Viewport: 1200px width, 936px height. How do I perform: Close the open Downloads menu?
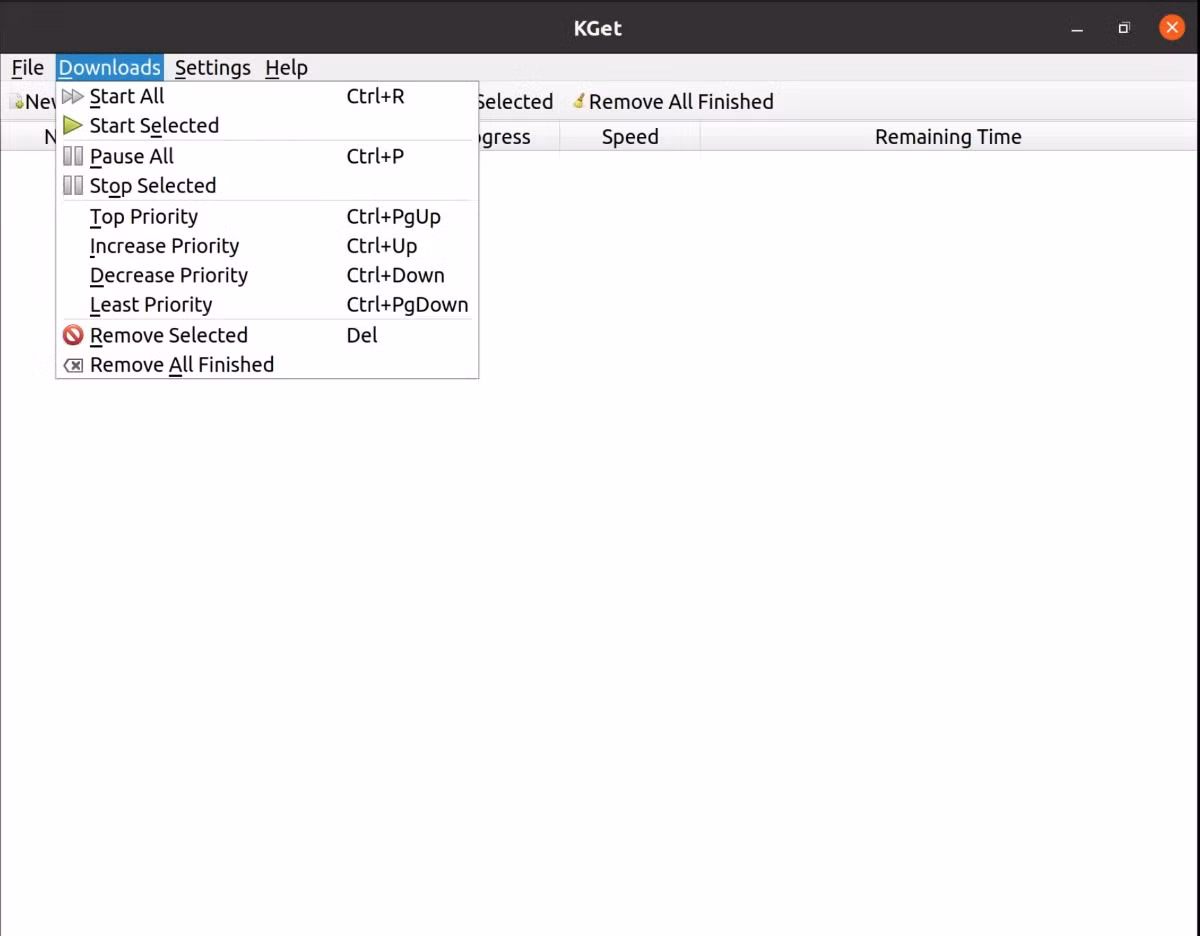click(110, 68)
